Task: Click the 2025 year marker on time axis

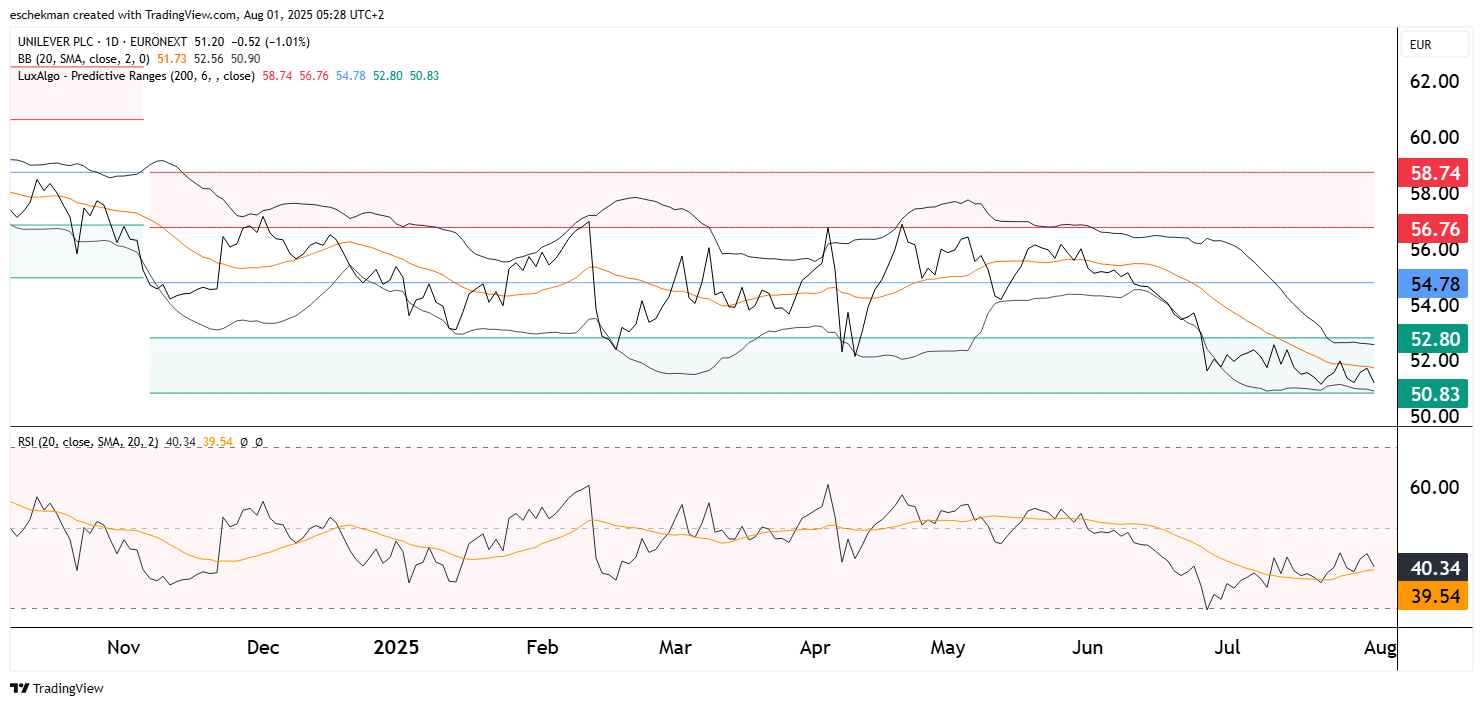Action: [396, 647]
